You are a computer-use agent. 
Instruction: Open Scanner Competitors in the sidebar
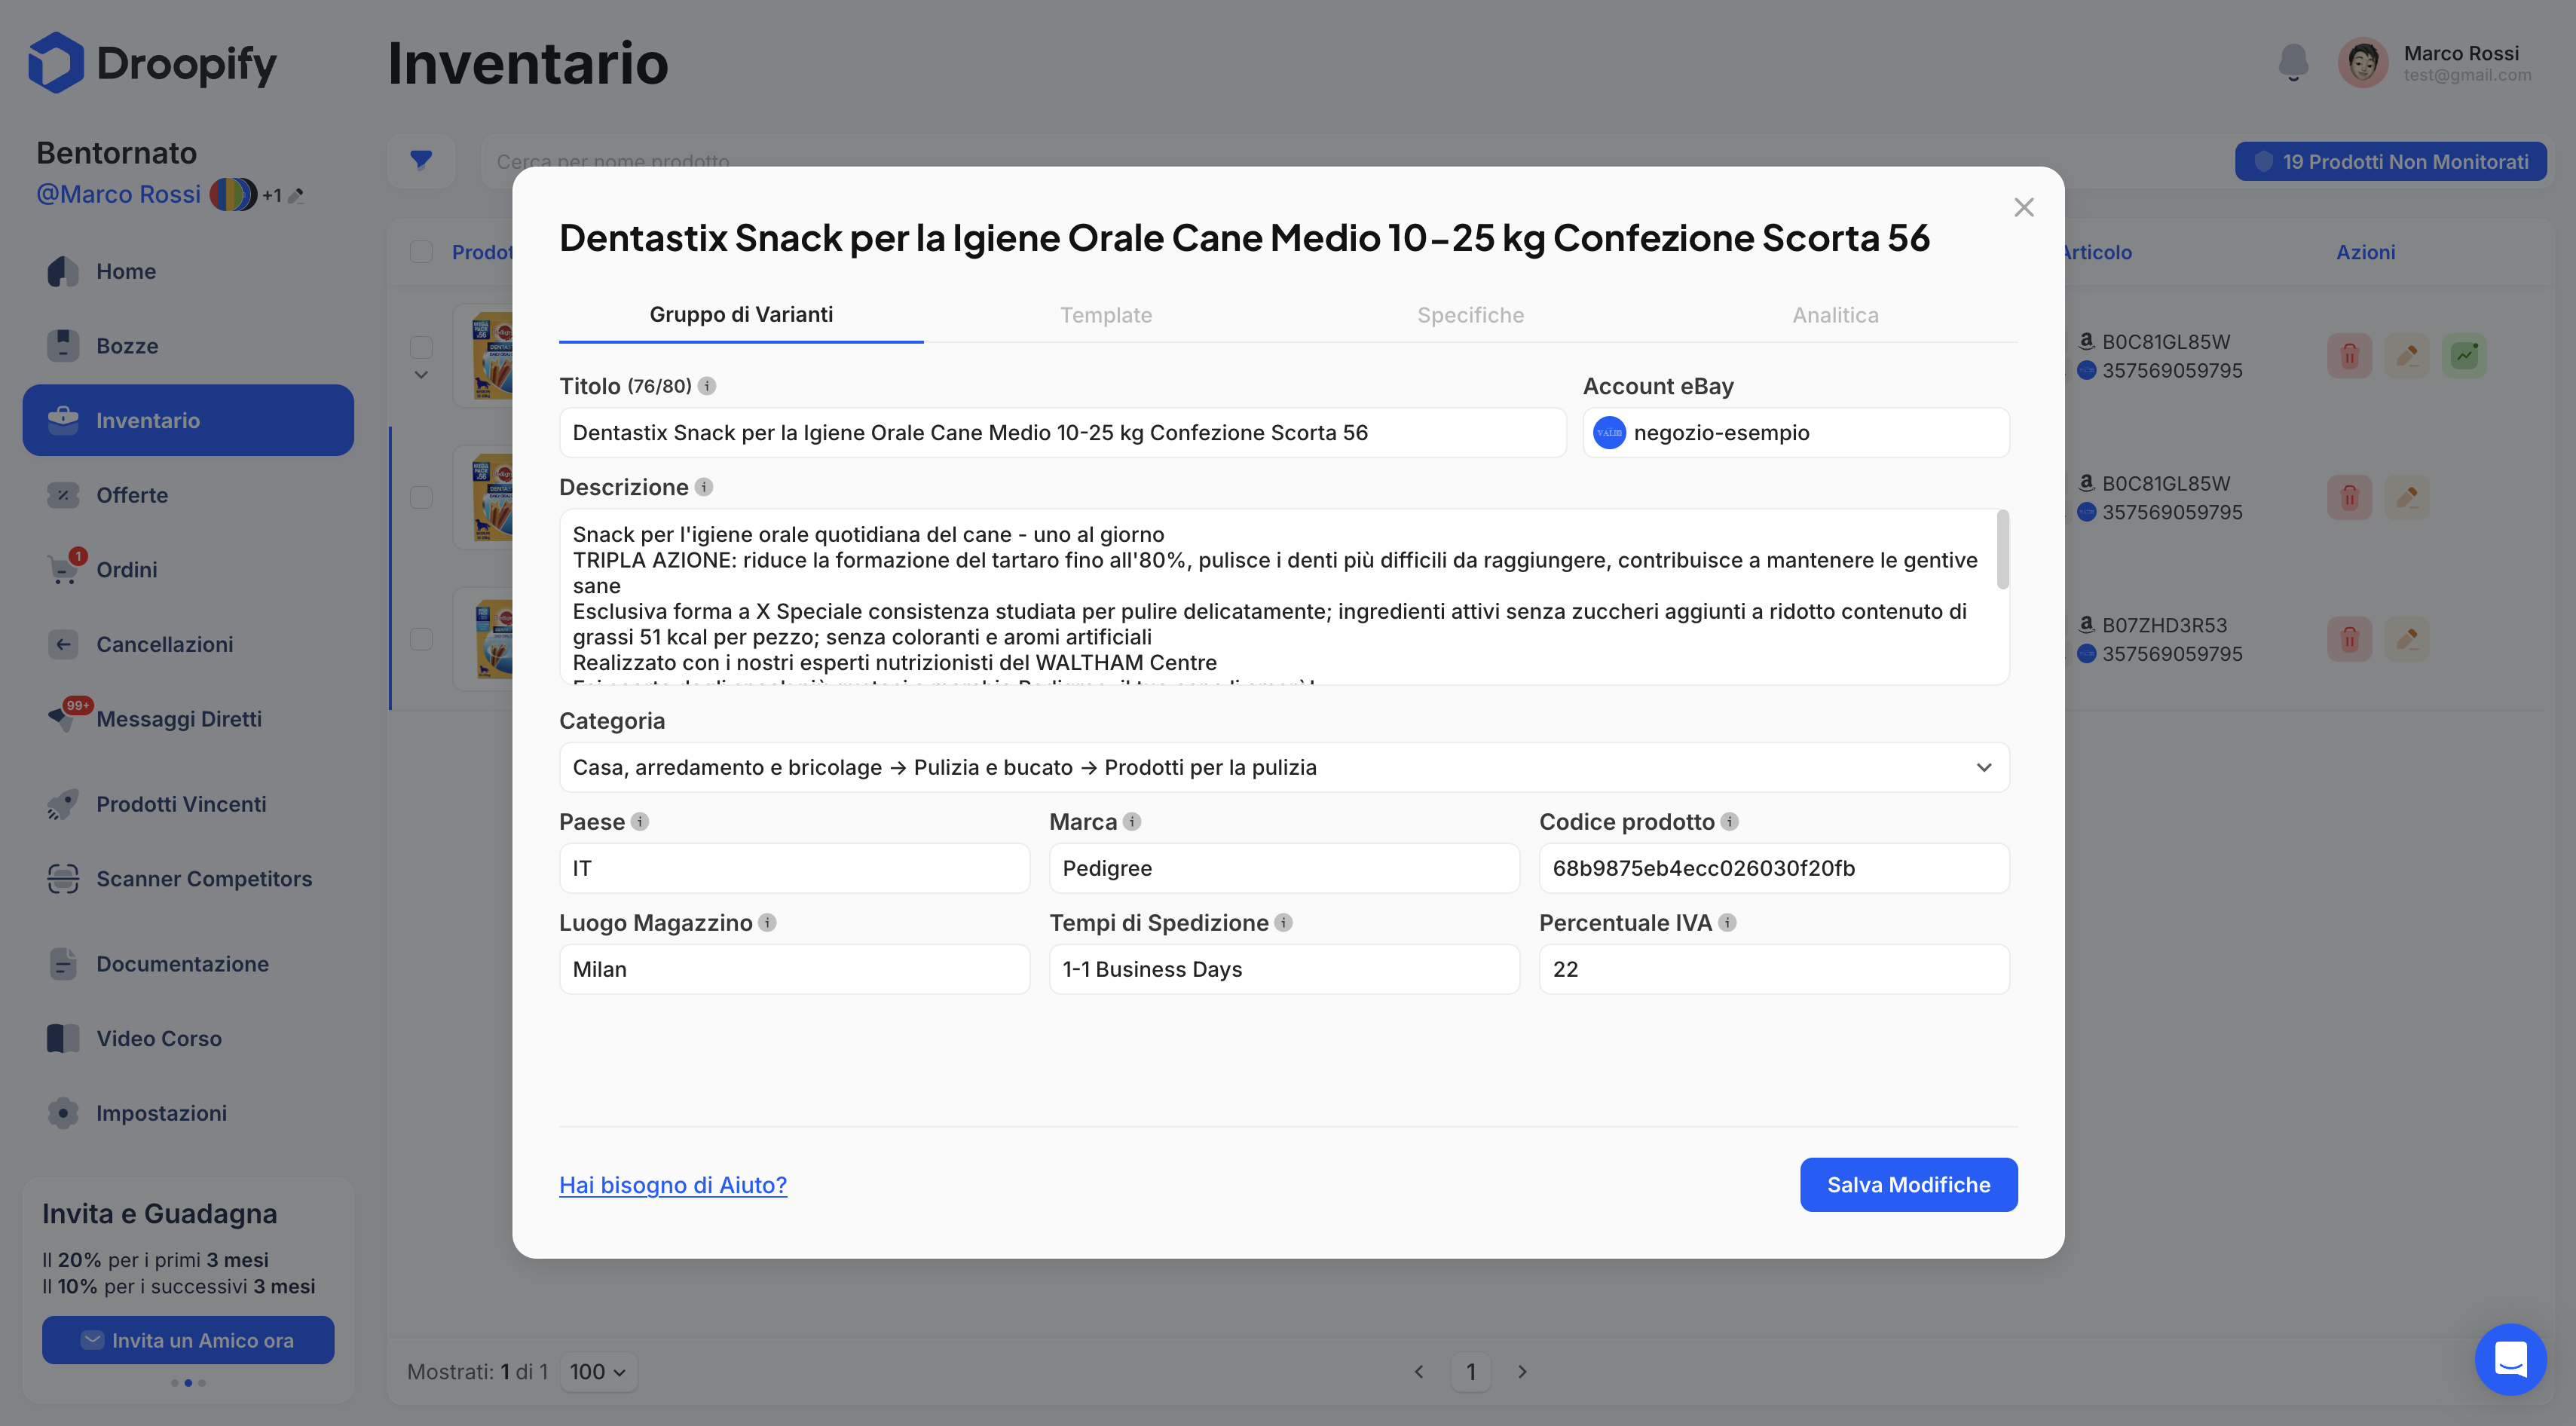coord(188,879)
